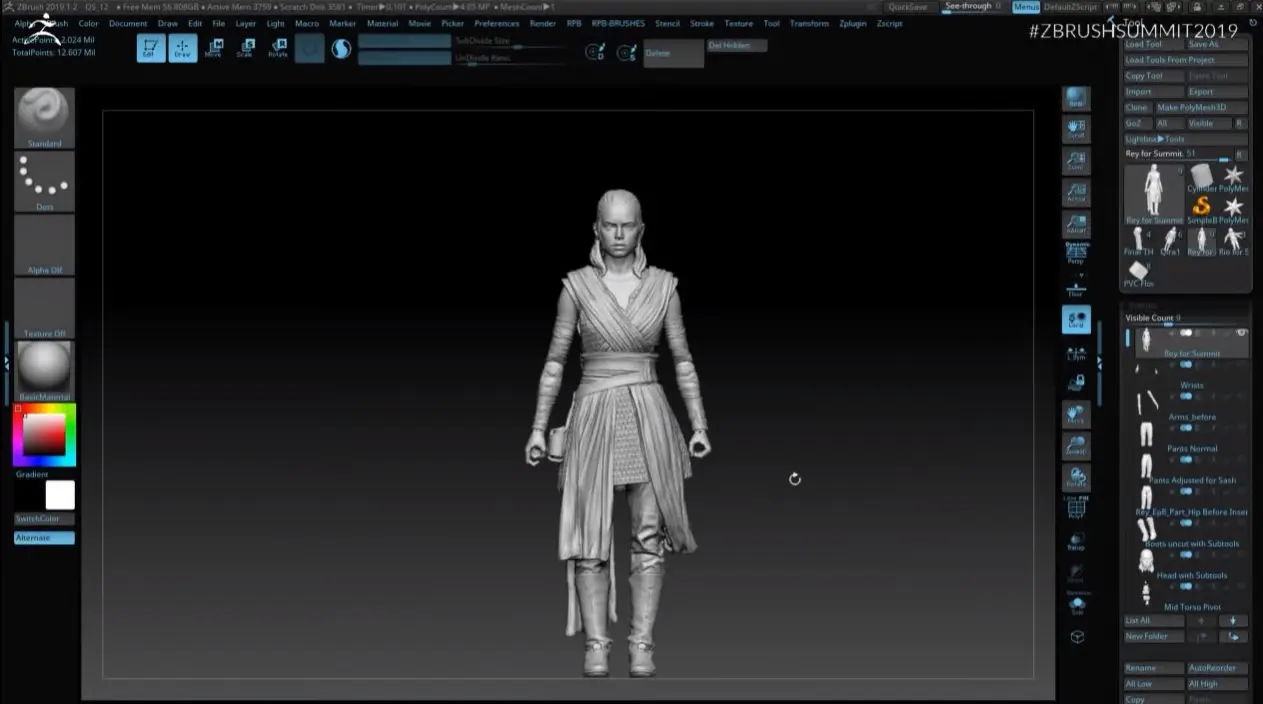Open the Zplugin menu
1263x704 pixels.
click(x=853, y=23)
